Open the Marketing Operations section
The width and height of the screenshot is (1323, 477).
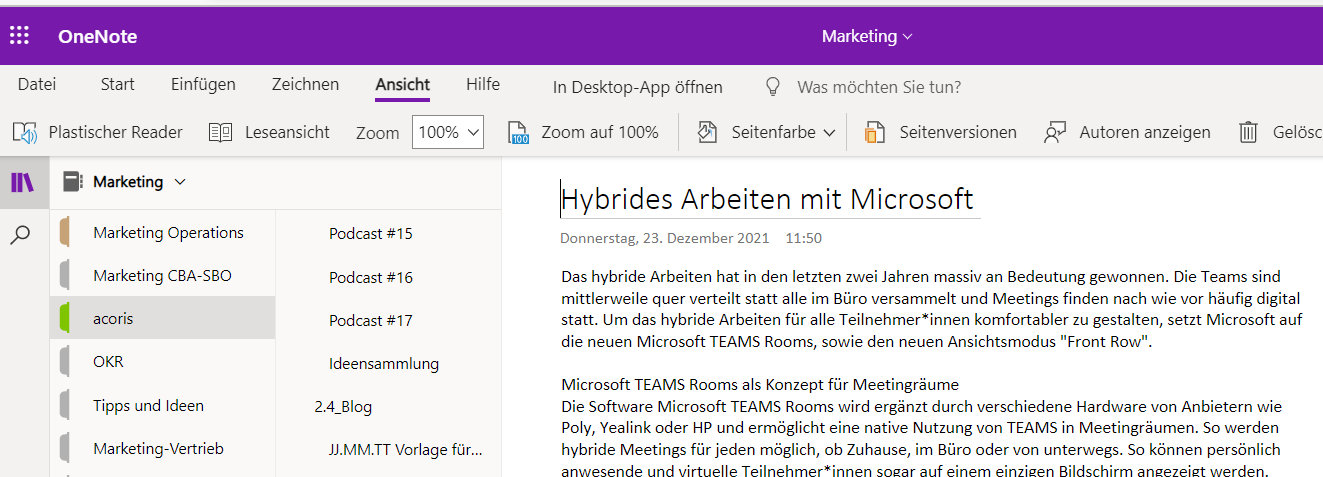tap(162, 232)
